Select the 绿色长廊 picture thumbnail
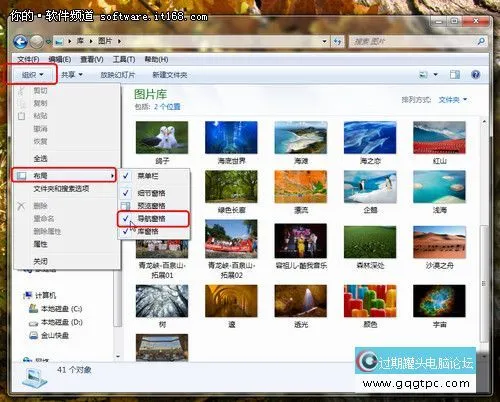 231,187
